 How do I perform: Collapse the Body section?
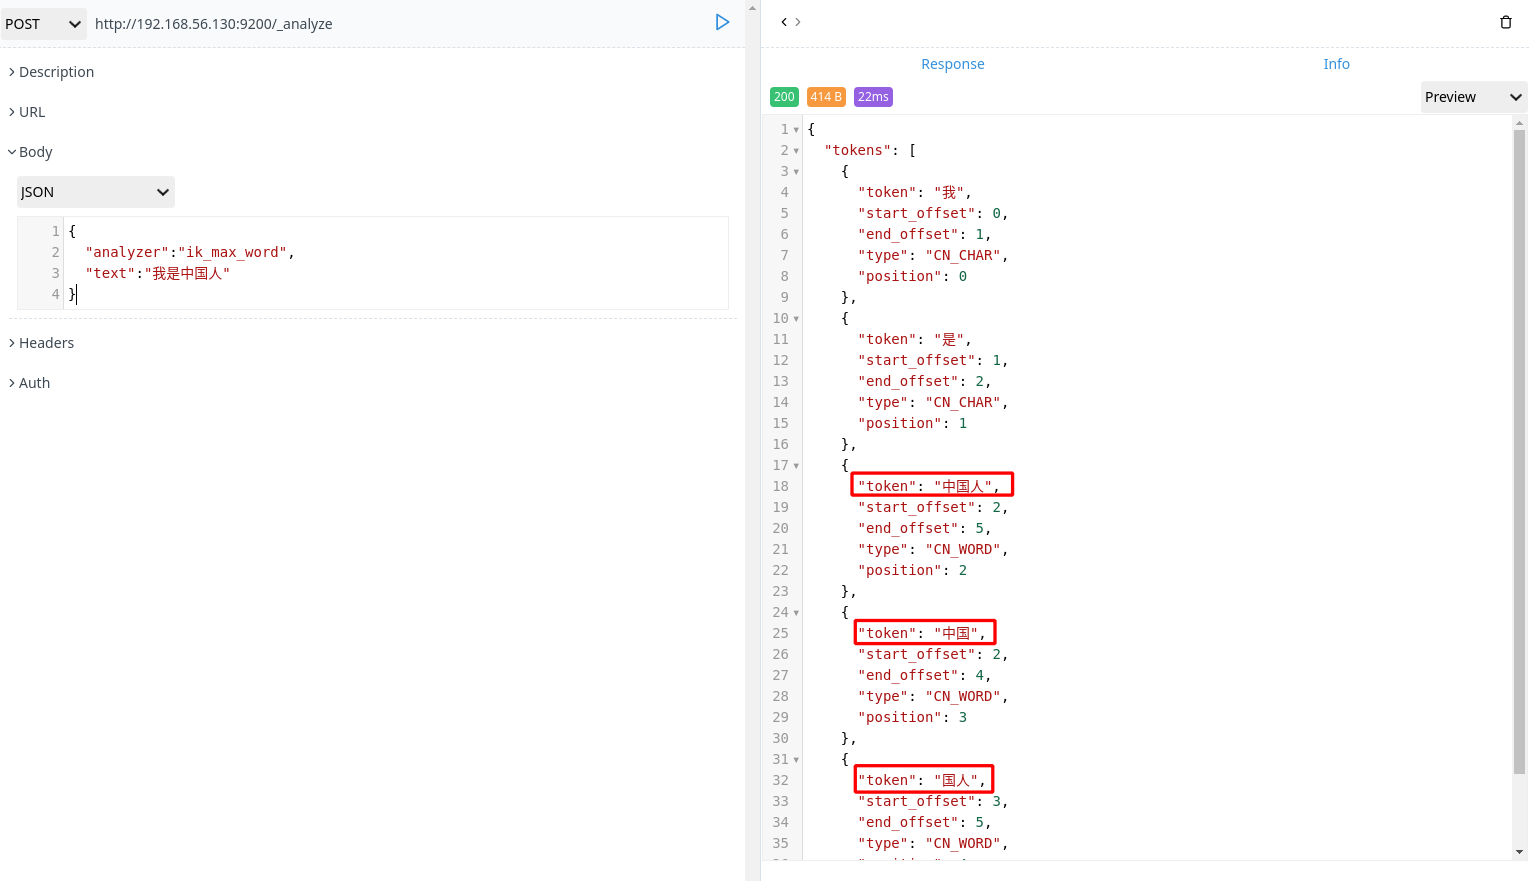[x=35, y=151]
